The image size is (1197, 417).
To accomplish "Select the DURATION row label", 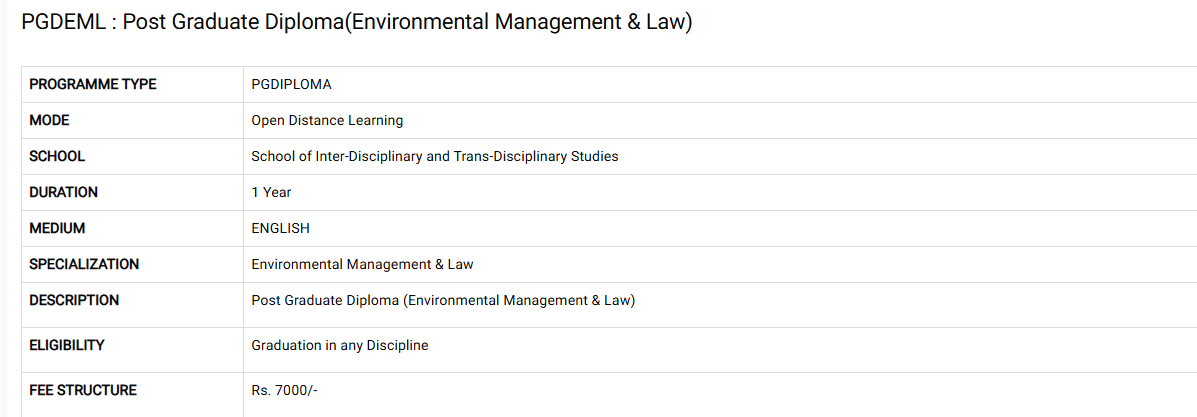I will click(x=64, y=192).
